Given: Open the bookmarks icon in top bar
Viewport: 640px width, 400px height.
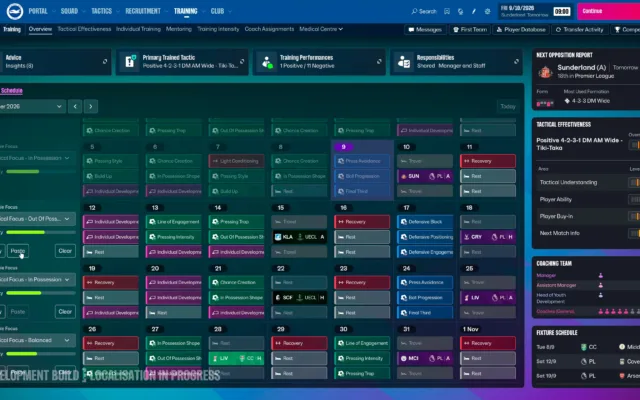Looking at the screenshot, I should [447, 11].
